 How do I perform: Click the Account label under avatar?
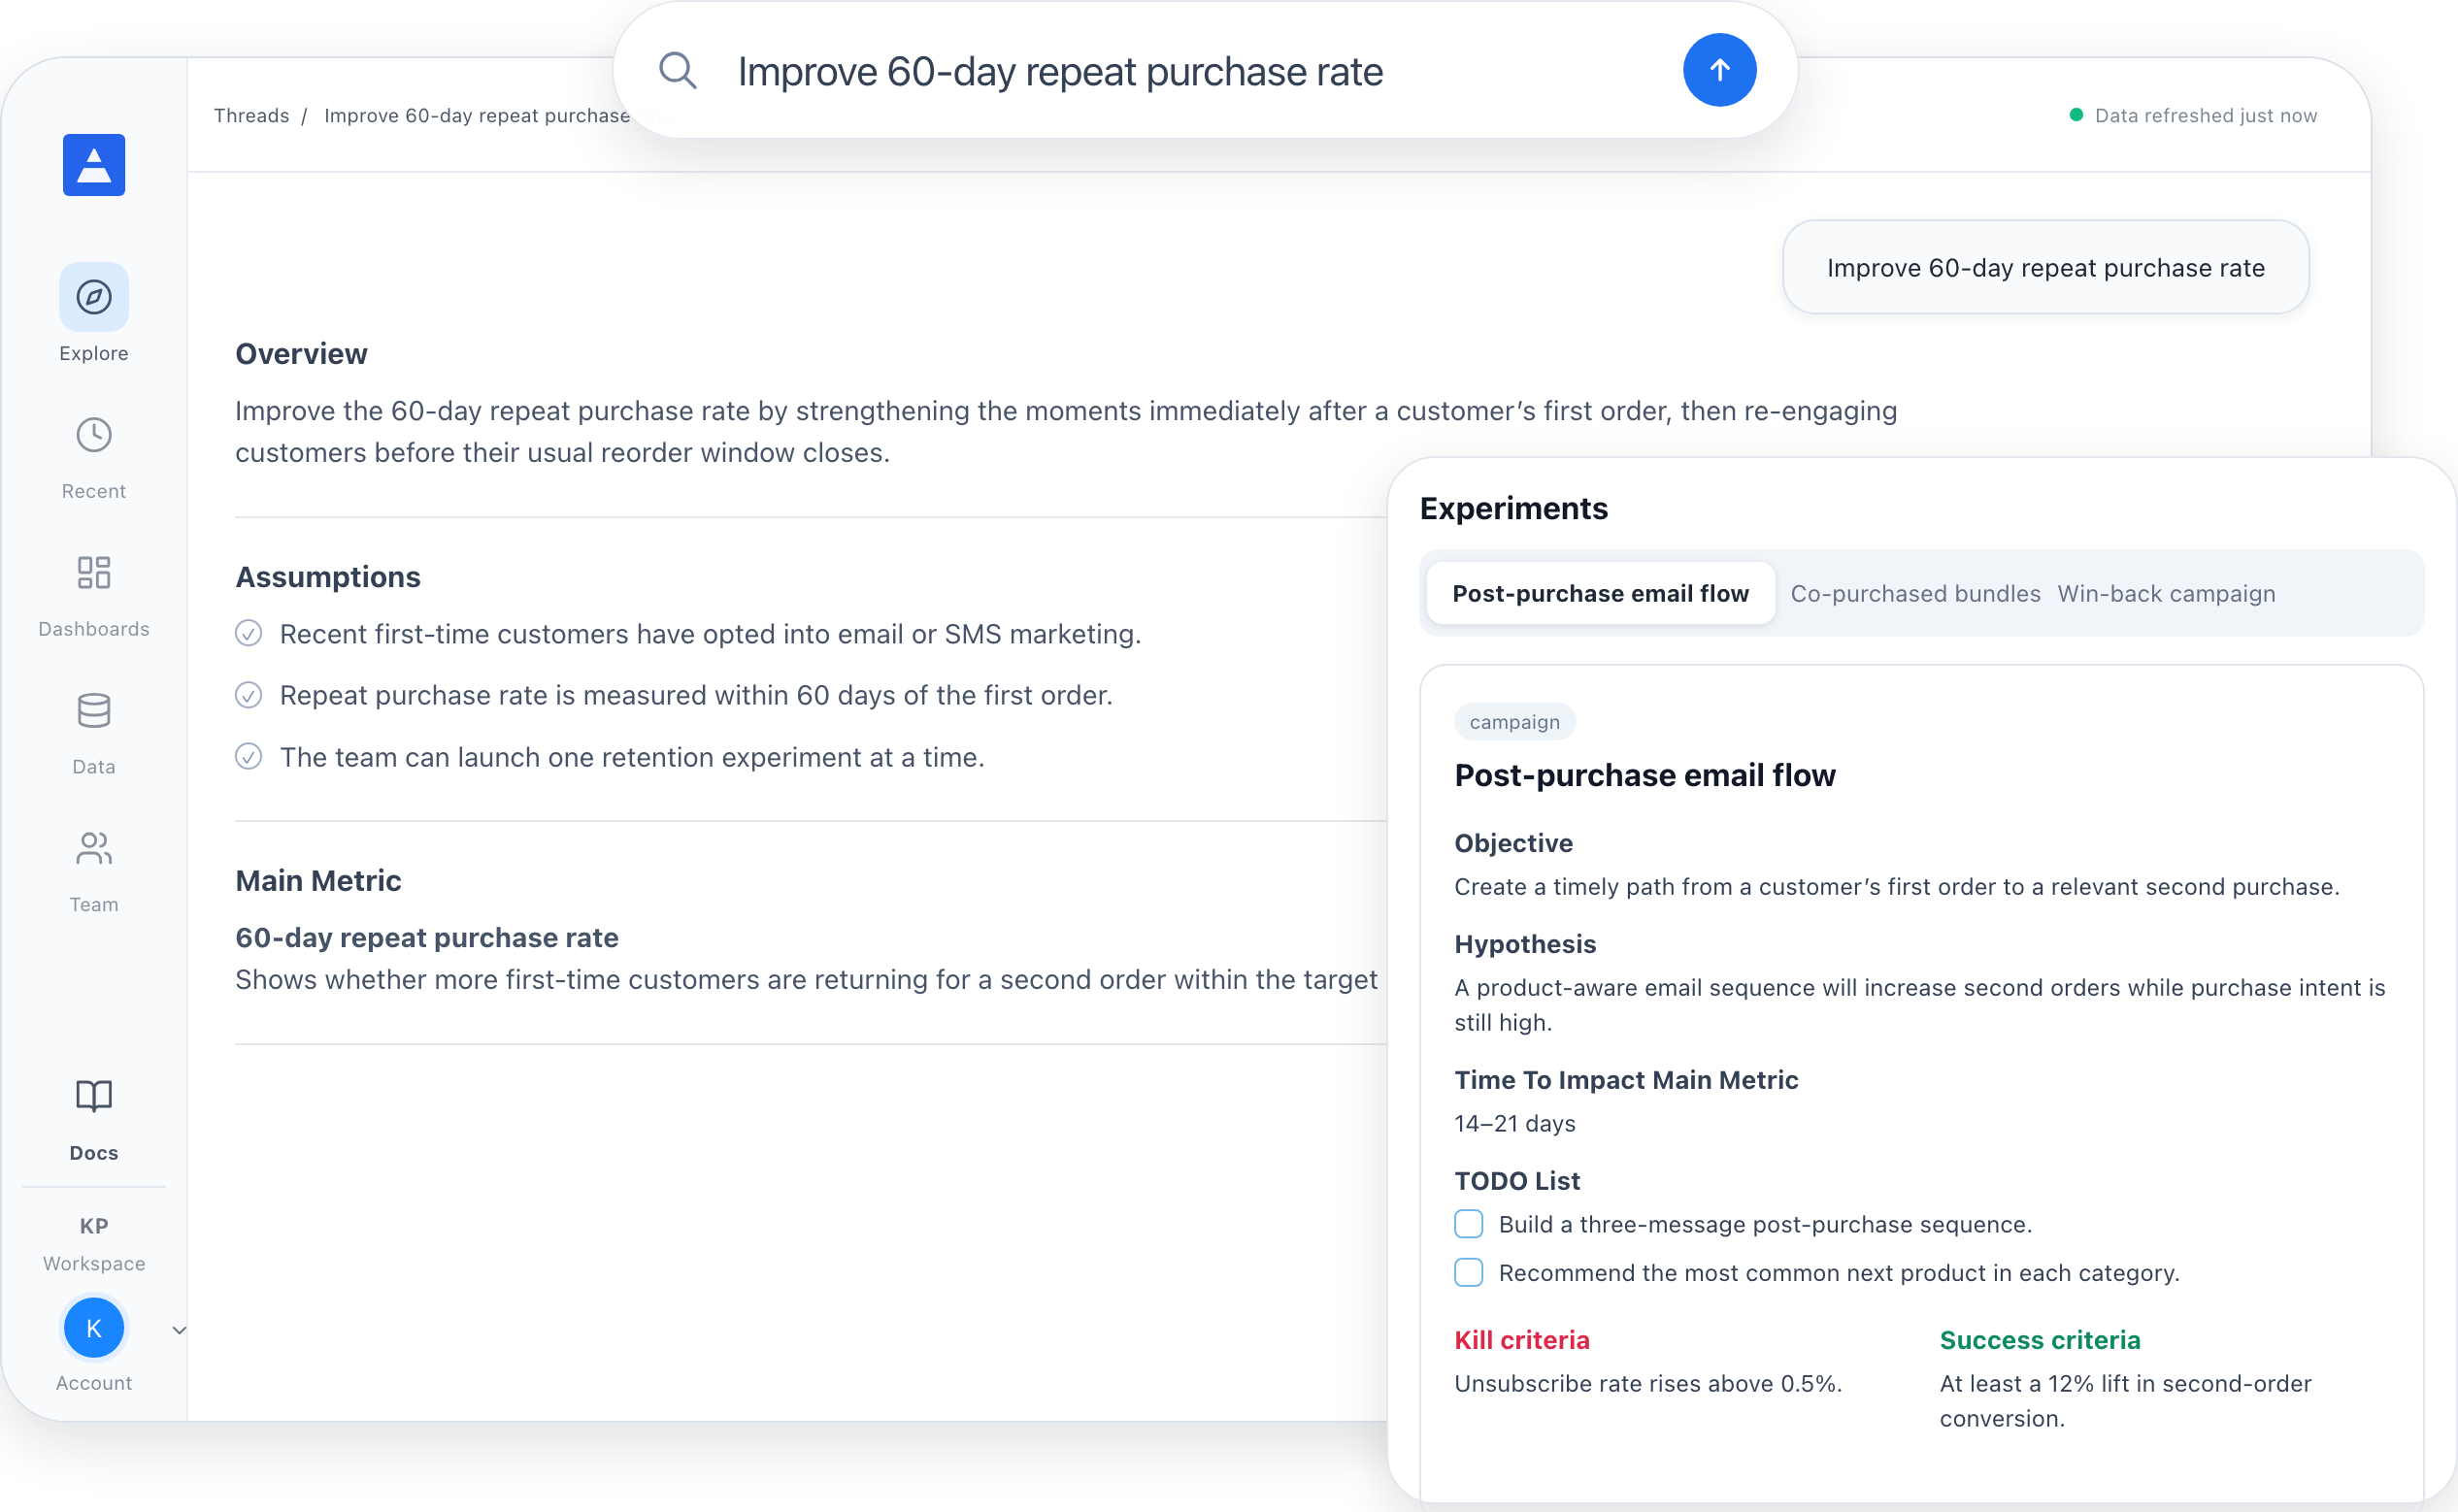pyautogui.click(x=94, y=1384)
